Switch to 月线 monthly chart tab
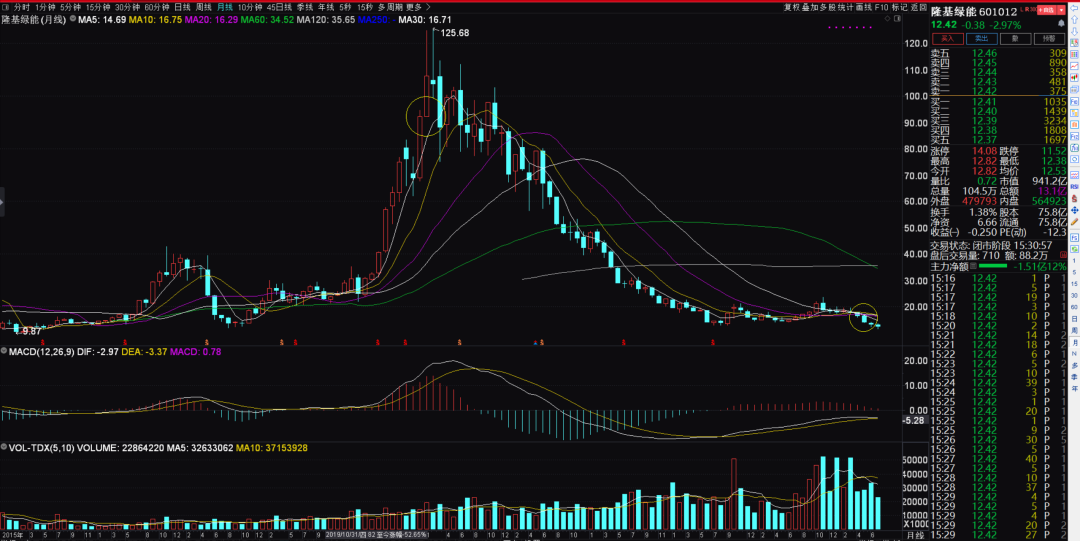1080x541 pixels. pyautogui.click(x=225, y=7)
